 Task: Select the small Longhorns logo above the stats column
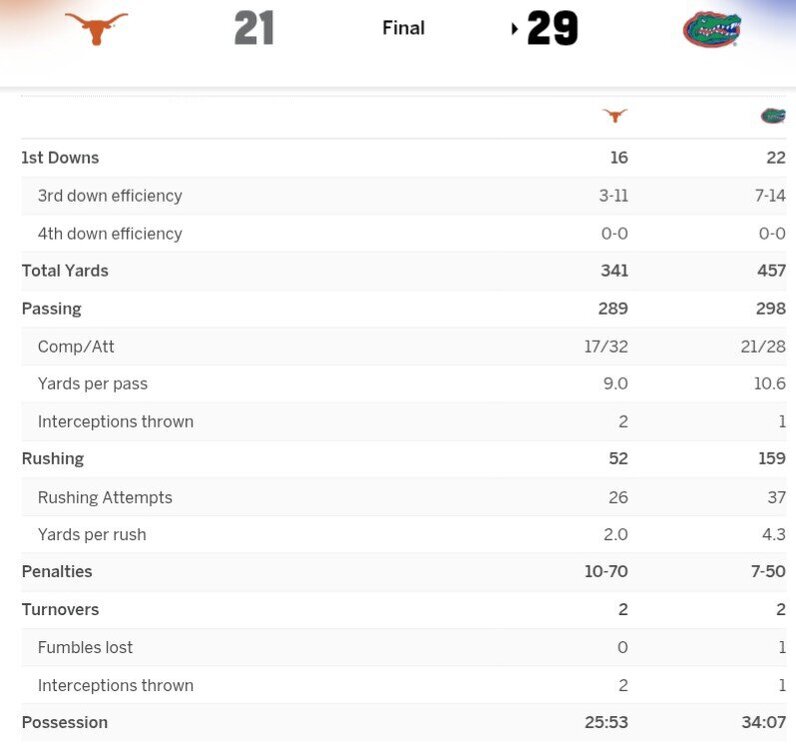[x=615, y=116]
